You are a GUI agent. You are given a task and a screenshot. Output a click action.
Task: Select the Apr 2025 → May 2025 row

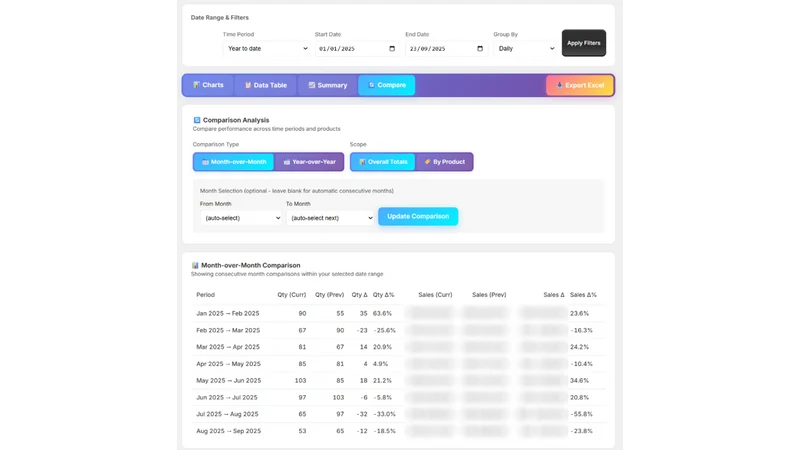point(399,364)
